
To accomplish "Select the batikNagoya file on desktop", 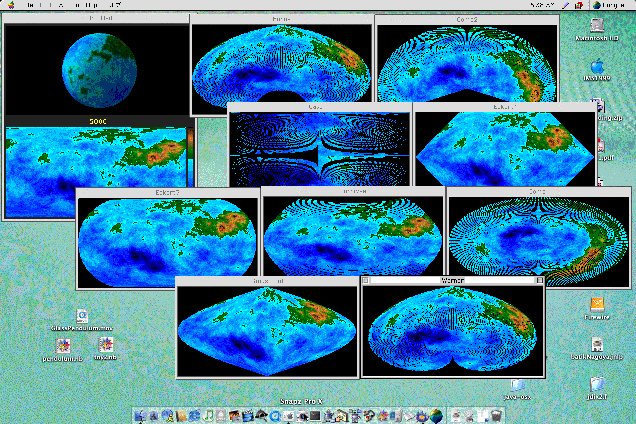I will pos(596,349).
